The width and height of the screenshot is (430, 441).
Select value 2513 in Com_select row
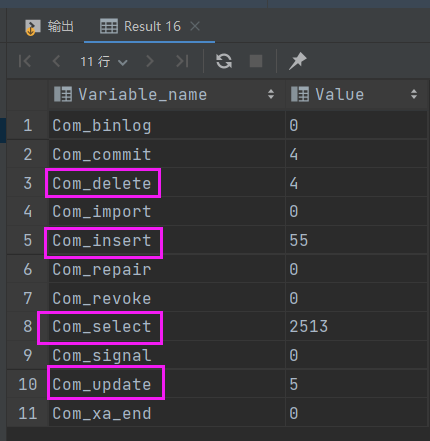click(x=356, y=326)
